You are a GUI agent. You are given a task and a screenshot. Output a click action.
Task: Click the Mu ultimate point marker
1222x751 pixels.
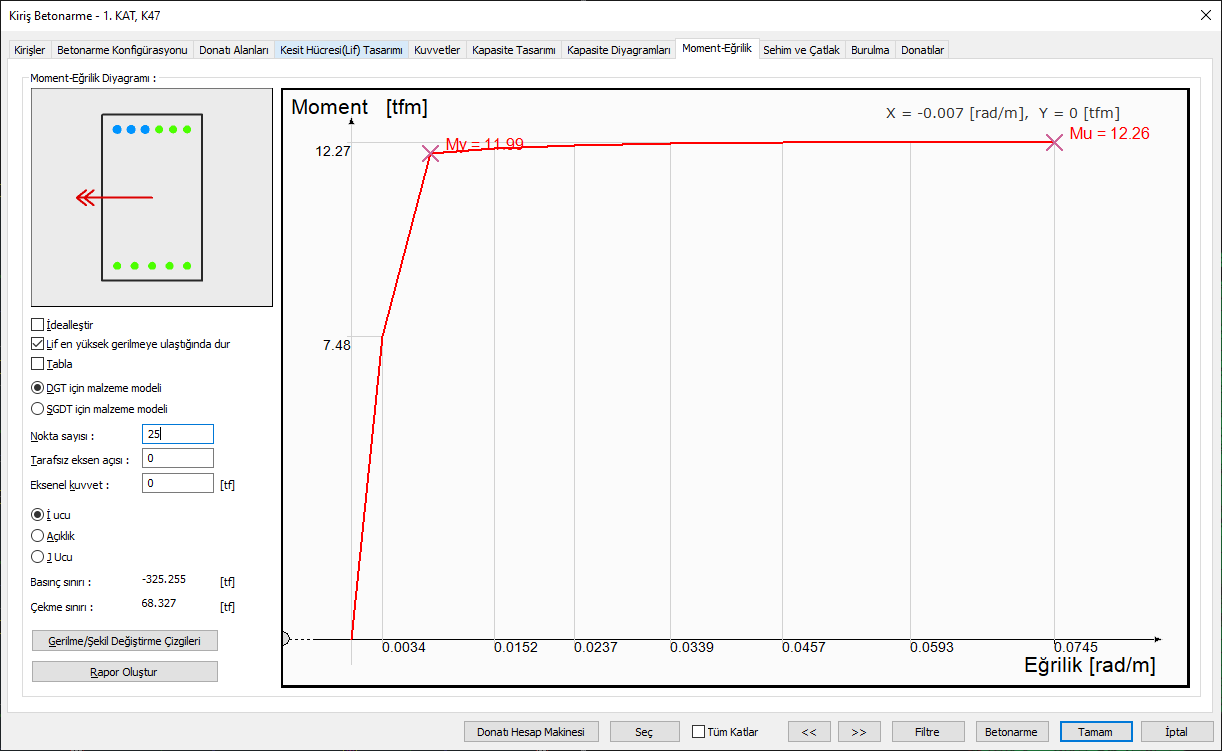pos(1054,142)
